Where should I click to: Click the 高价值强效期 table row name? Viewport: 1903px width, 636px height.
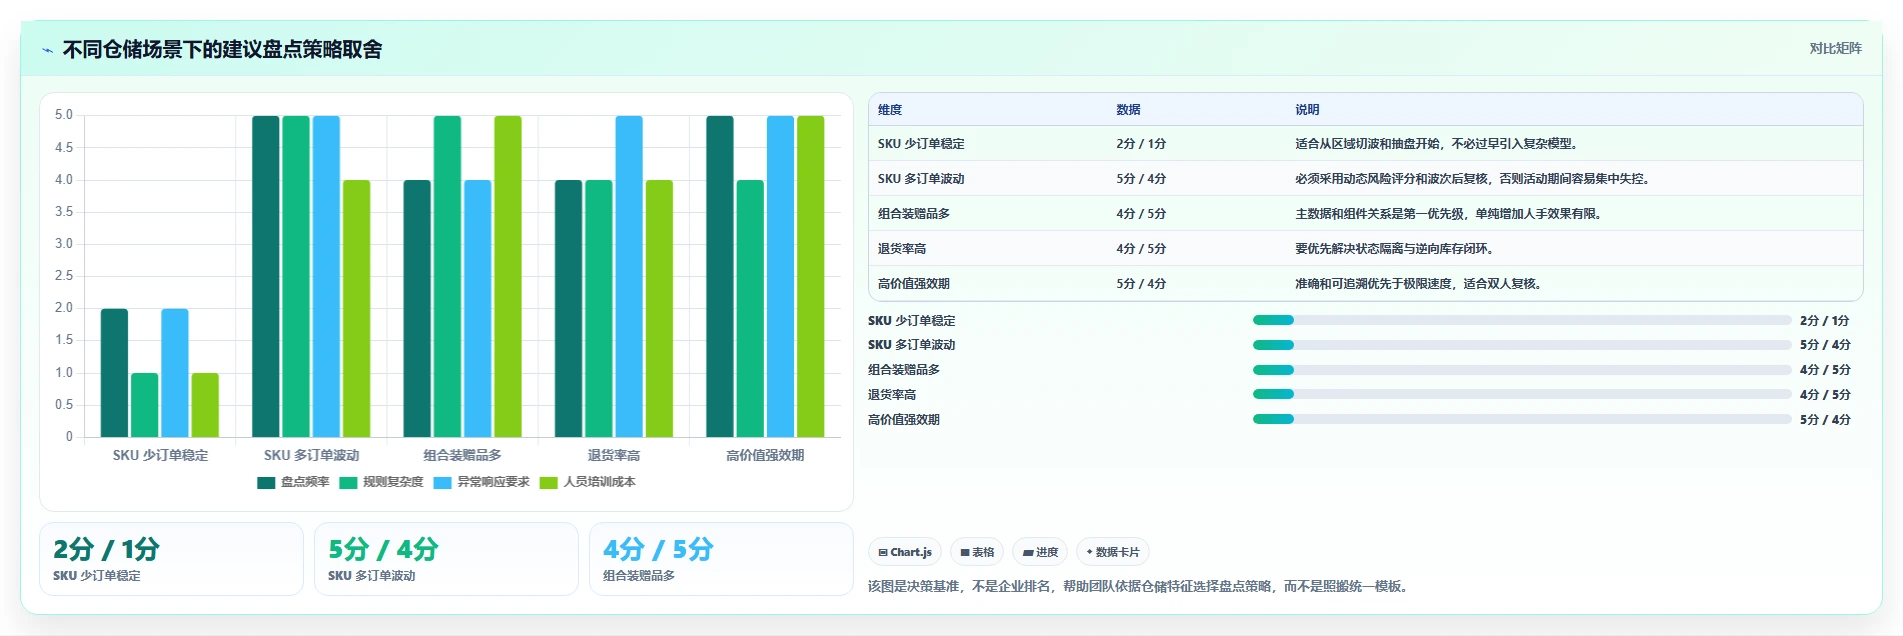coord(914,284)
